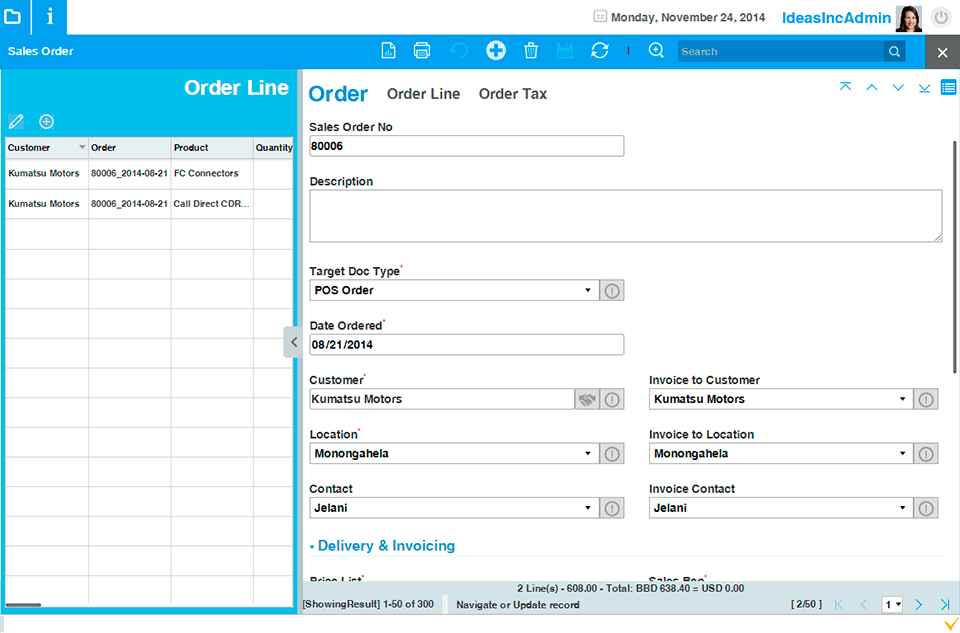The width and height of the screenshot is (960, 633).
Task: Refresh the sales order with the refresh icon
Action: pyautogui.click(x=600, y=51)
